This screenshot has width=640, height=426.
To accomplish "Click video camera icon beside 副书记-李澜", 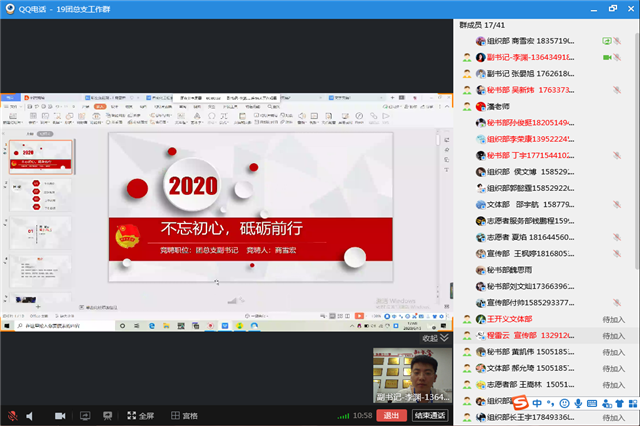I will tap(607, 57).
